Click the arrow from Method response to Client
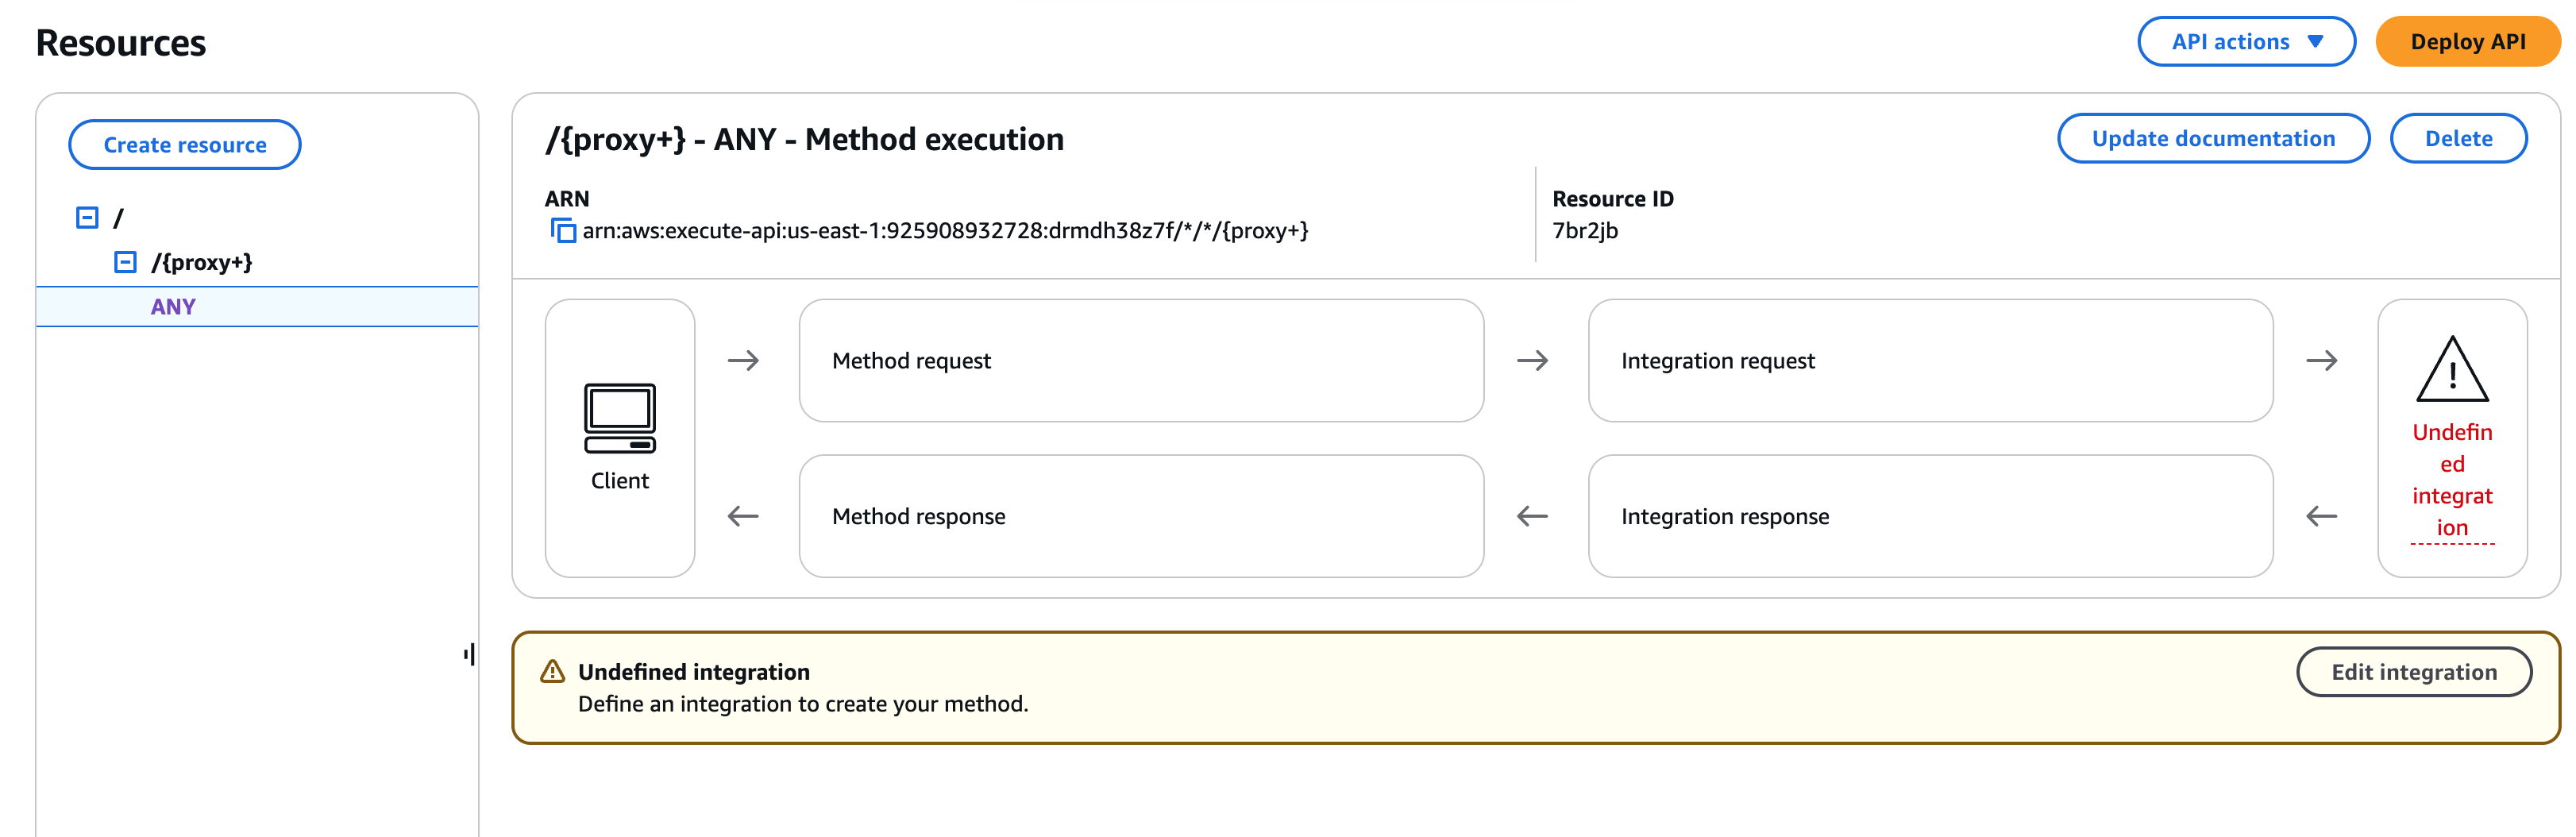The image size is (2576, 837). coord(743,516)
